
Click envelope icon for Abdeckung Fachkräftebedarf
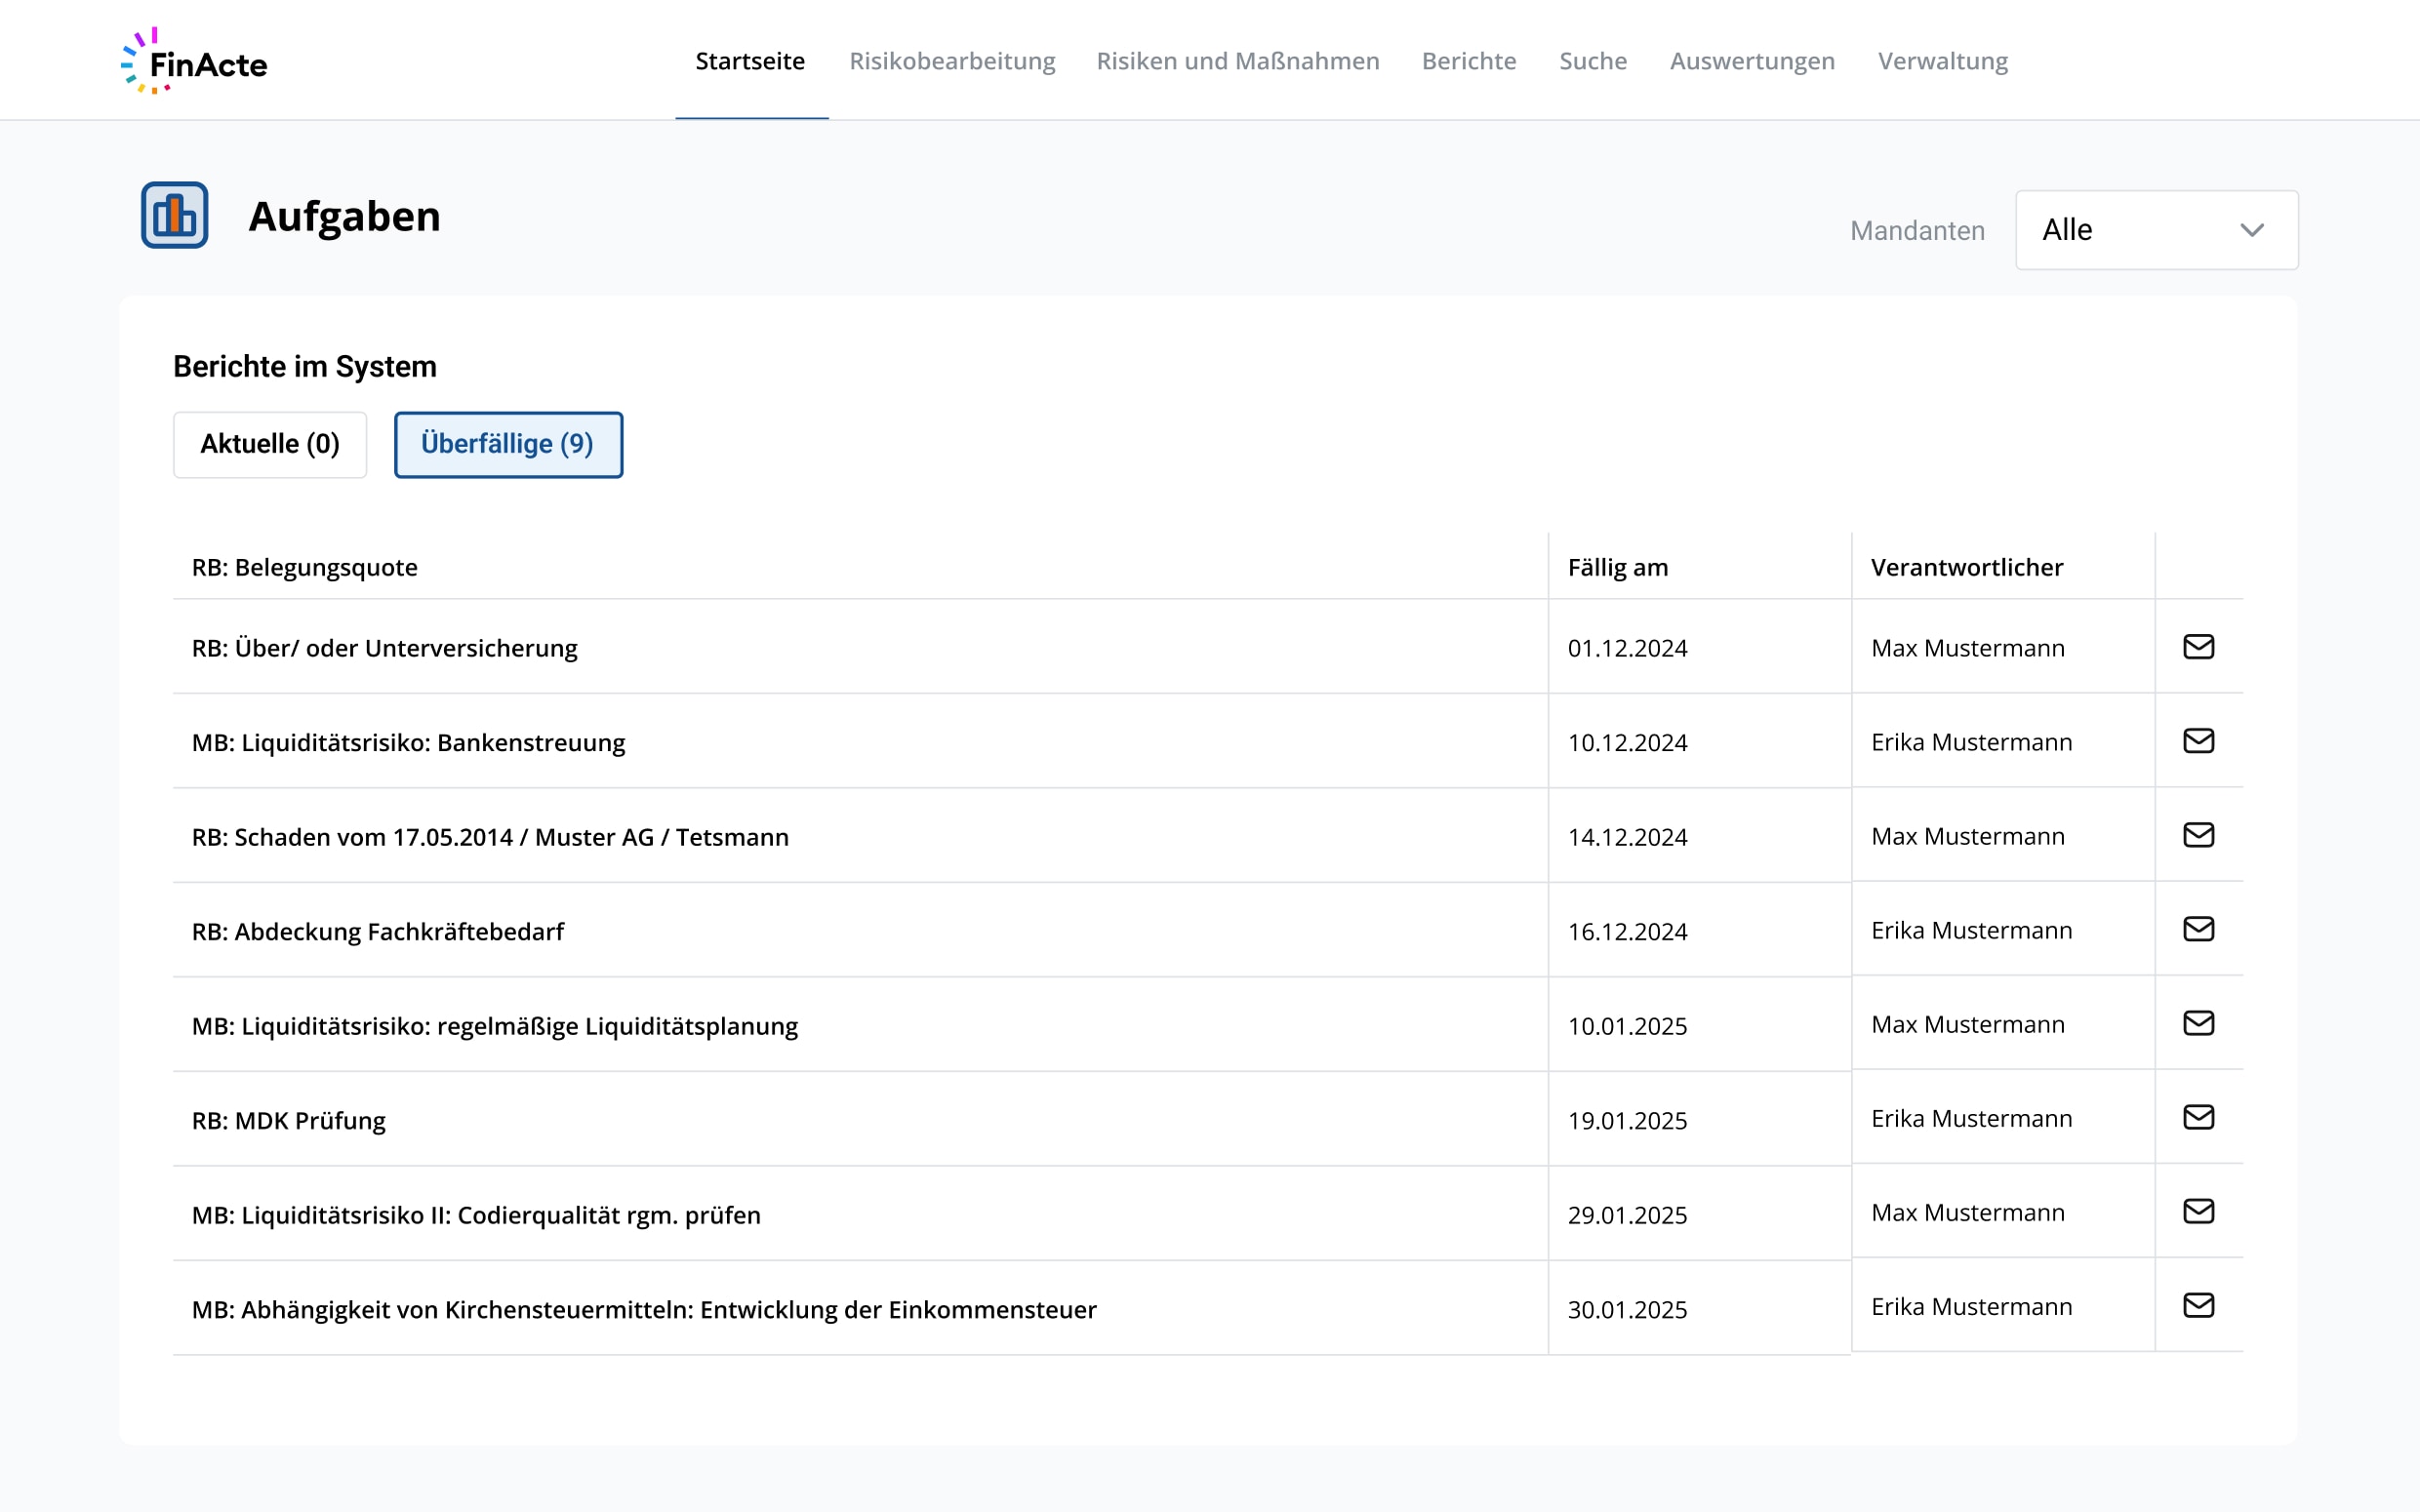pyautogui.click(x=2198, y=929)
